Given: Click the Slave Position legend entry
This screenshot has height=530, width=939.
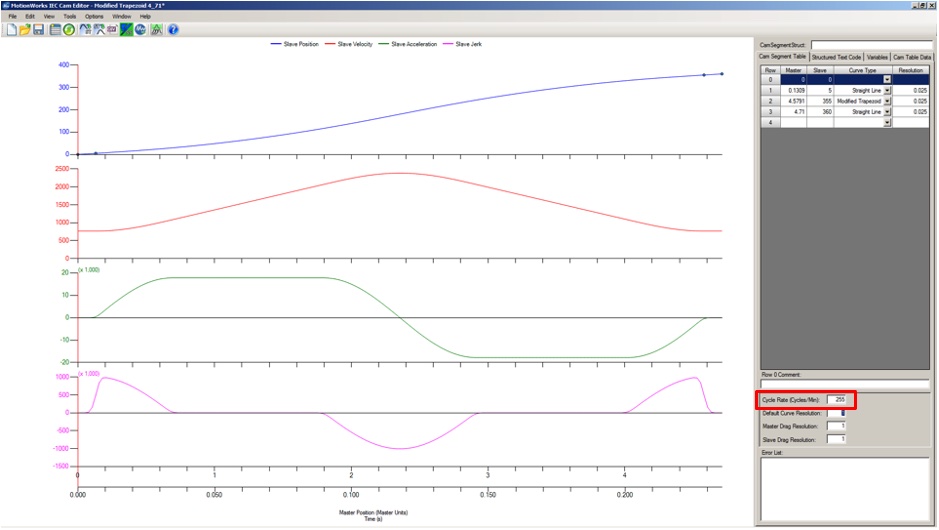Looking at the screenshot, I should coord(295,44).
